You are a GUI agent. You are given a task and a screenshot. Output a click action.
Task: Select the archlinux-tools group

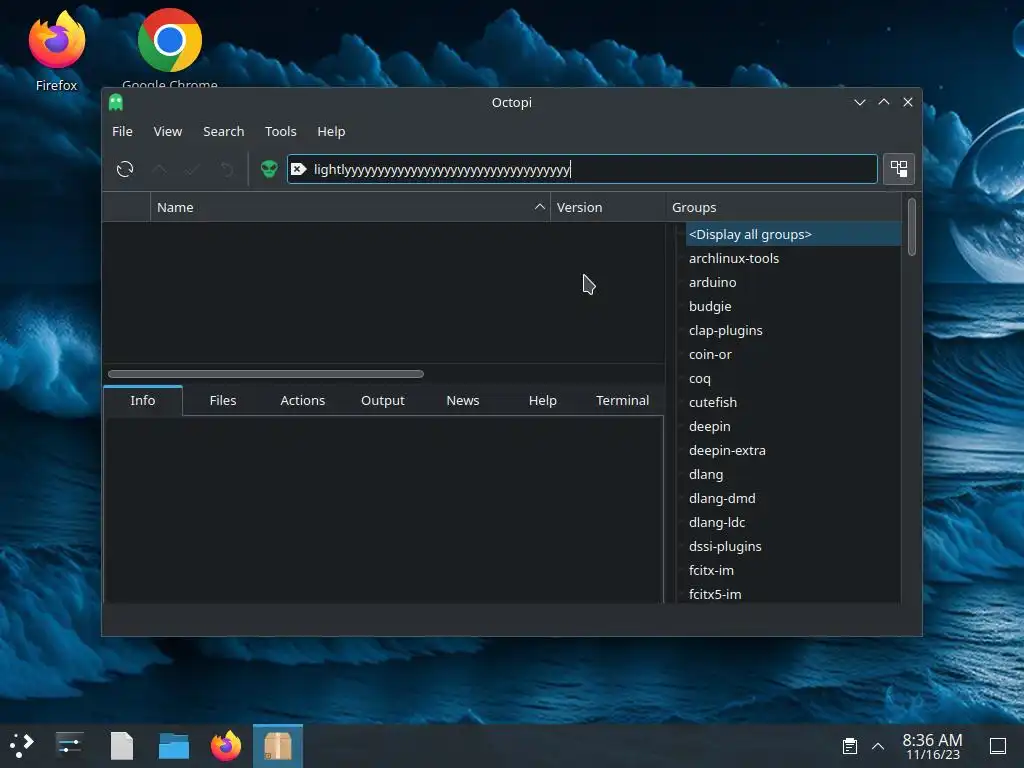pyautogui.click(x=793, y=258)
